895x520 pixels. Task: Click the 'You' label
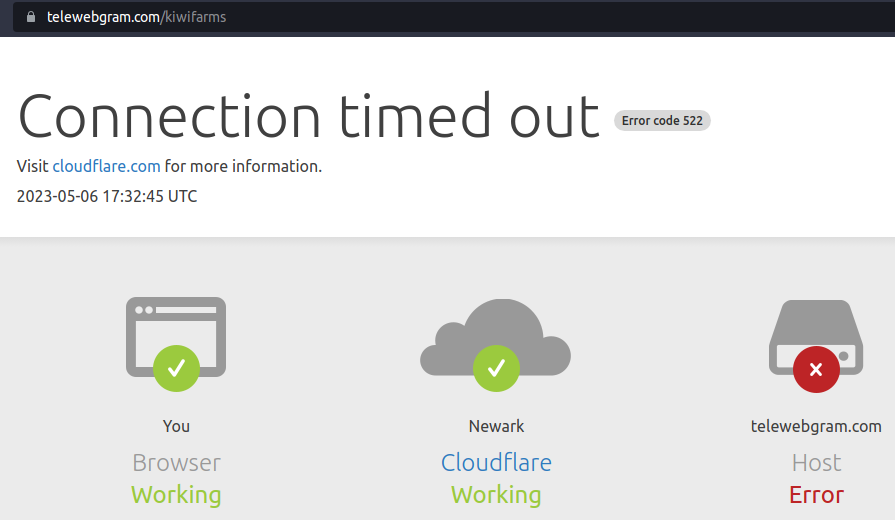pos(176,426)
